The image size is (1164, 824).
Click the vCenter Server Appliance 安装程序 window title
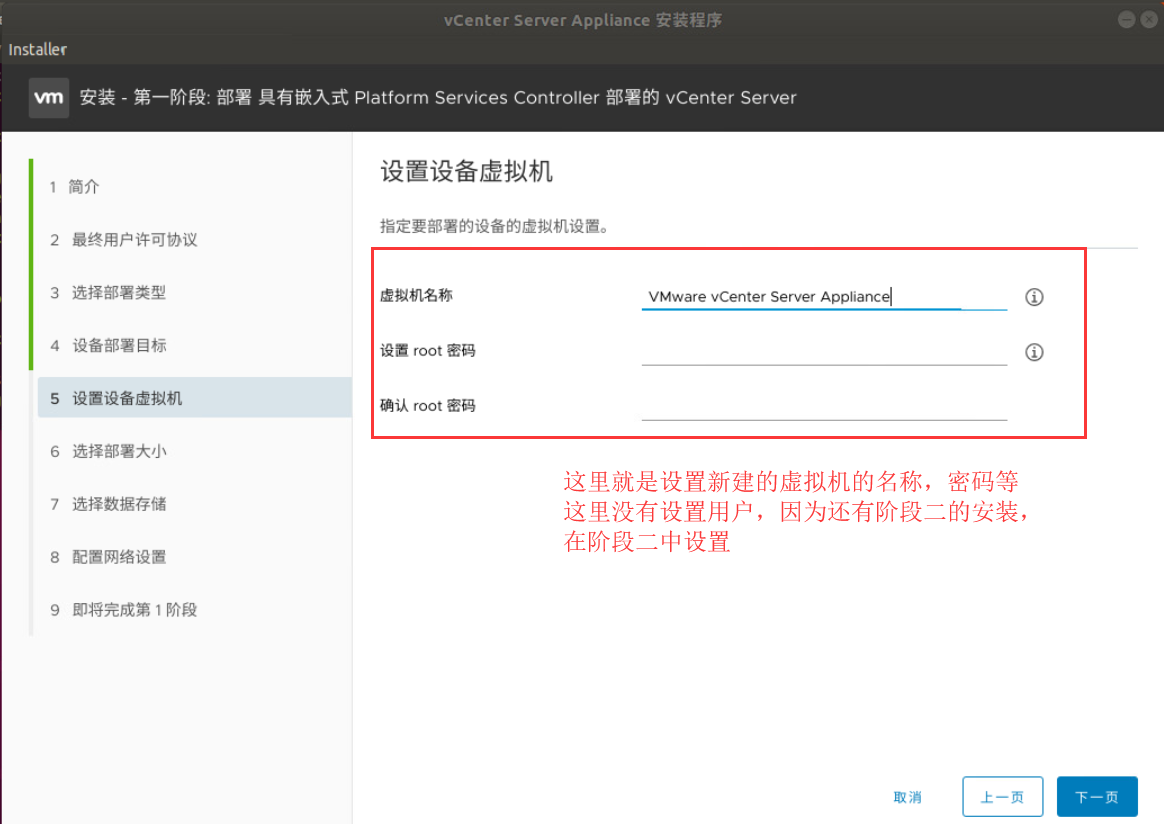pos(583,20)
